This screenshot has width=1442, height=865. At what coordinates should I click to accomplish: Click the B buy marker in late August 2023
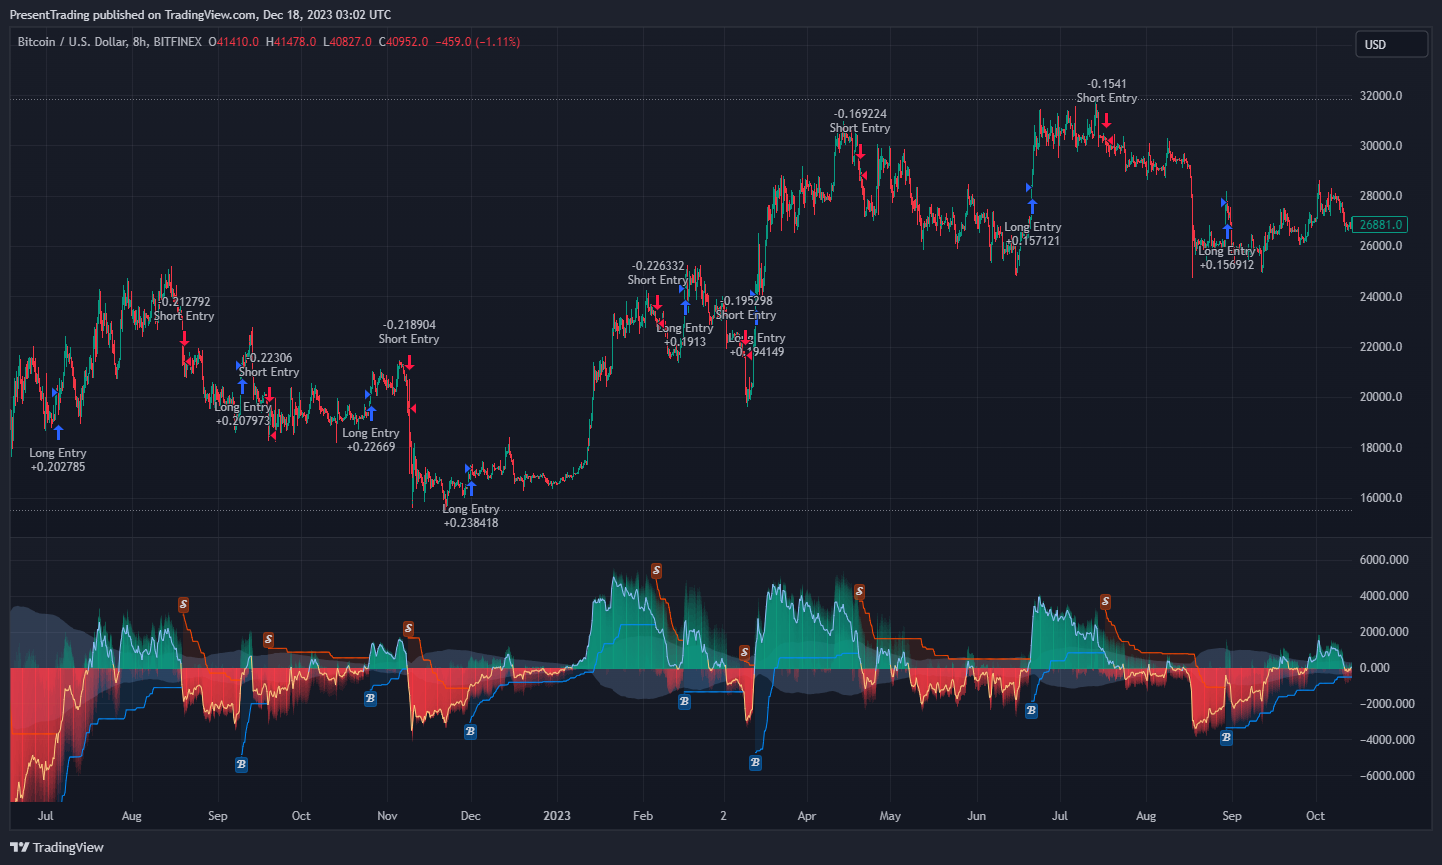[x=1226, y=738]
